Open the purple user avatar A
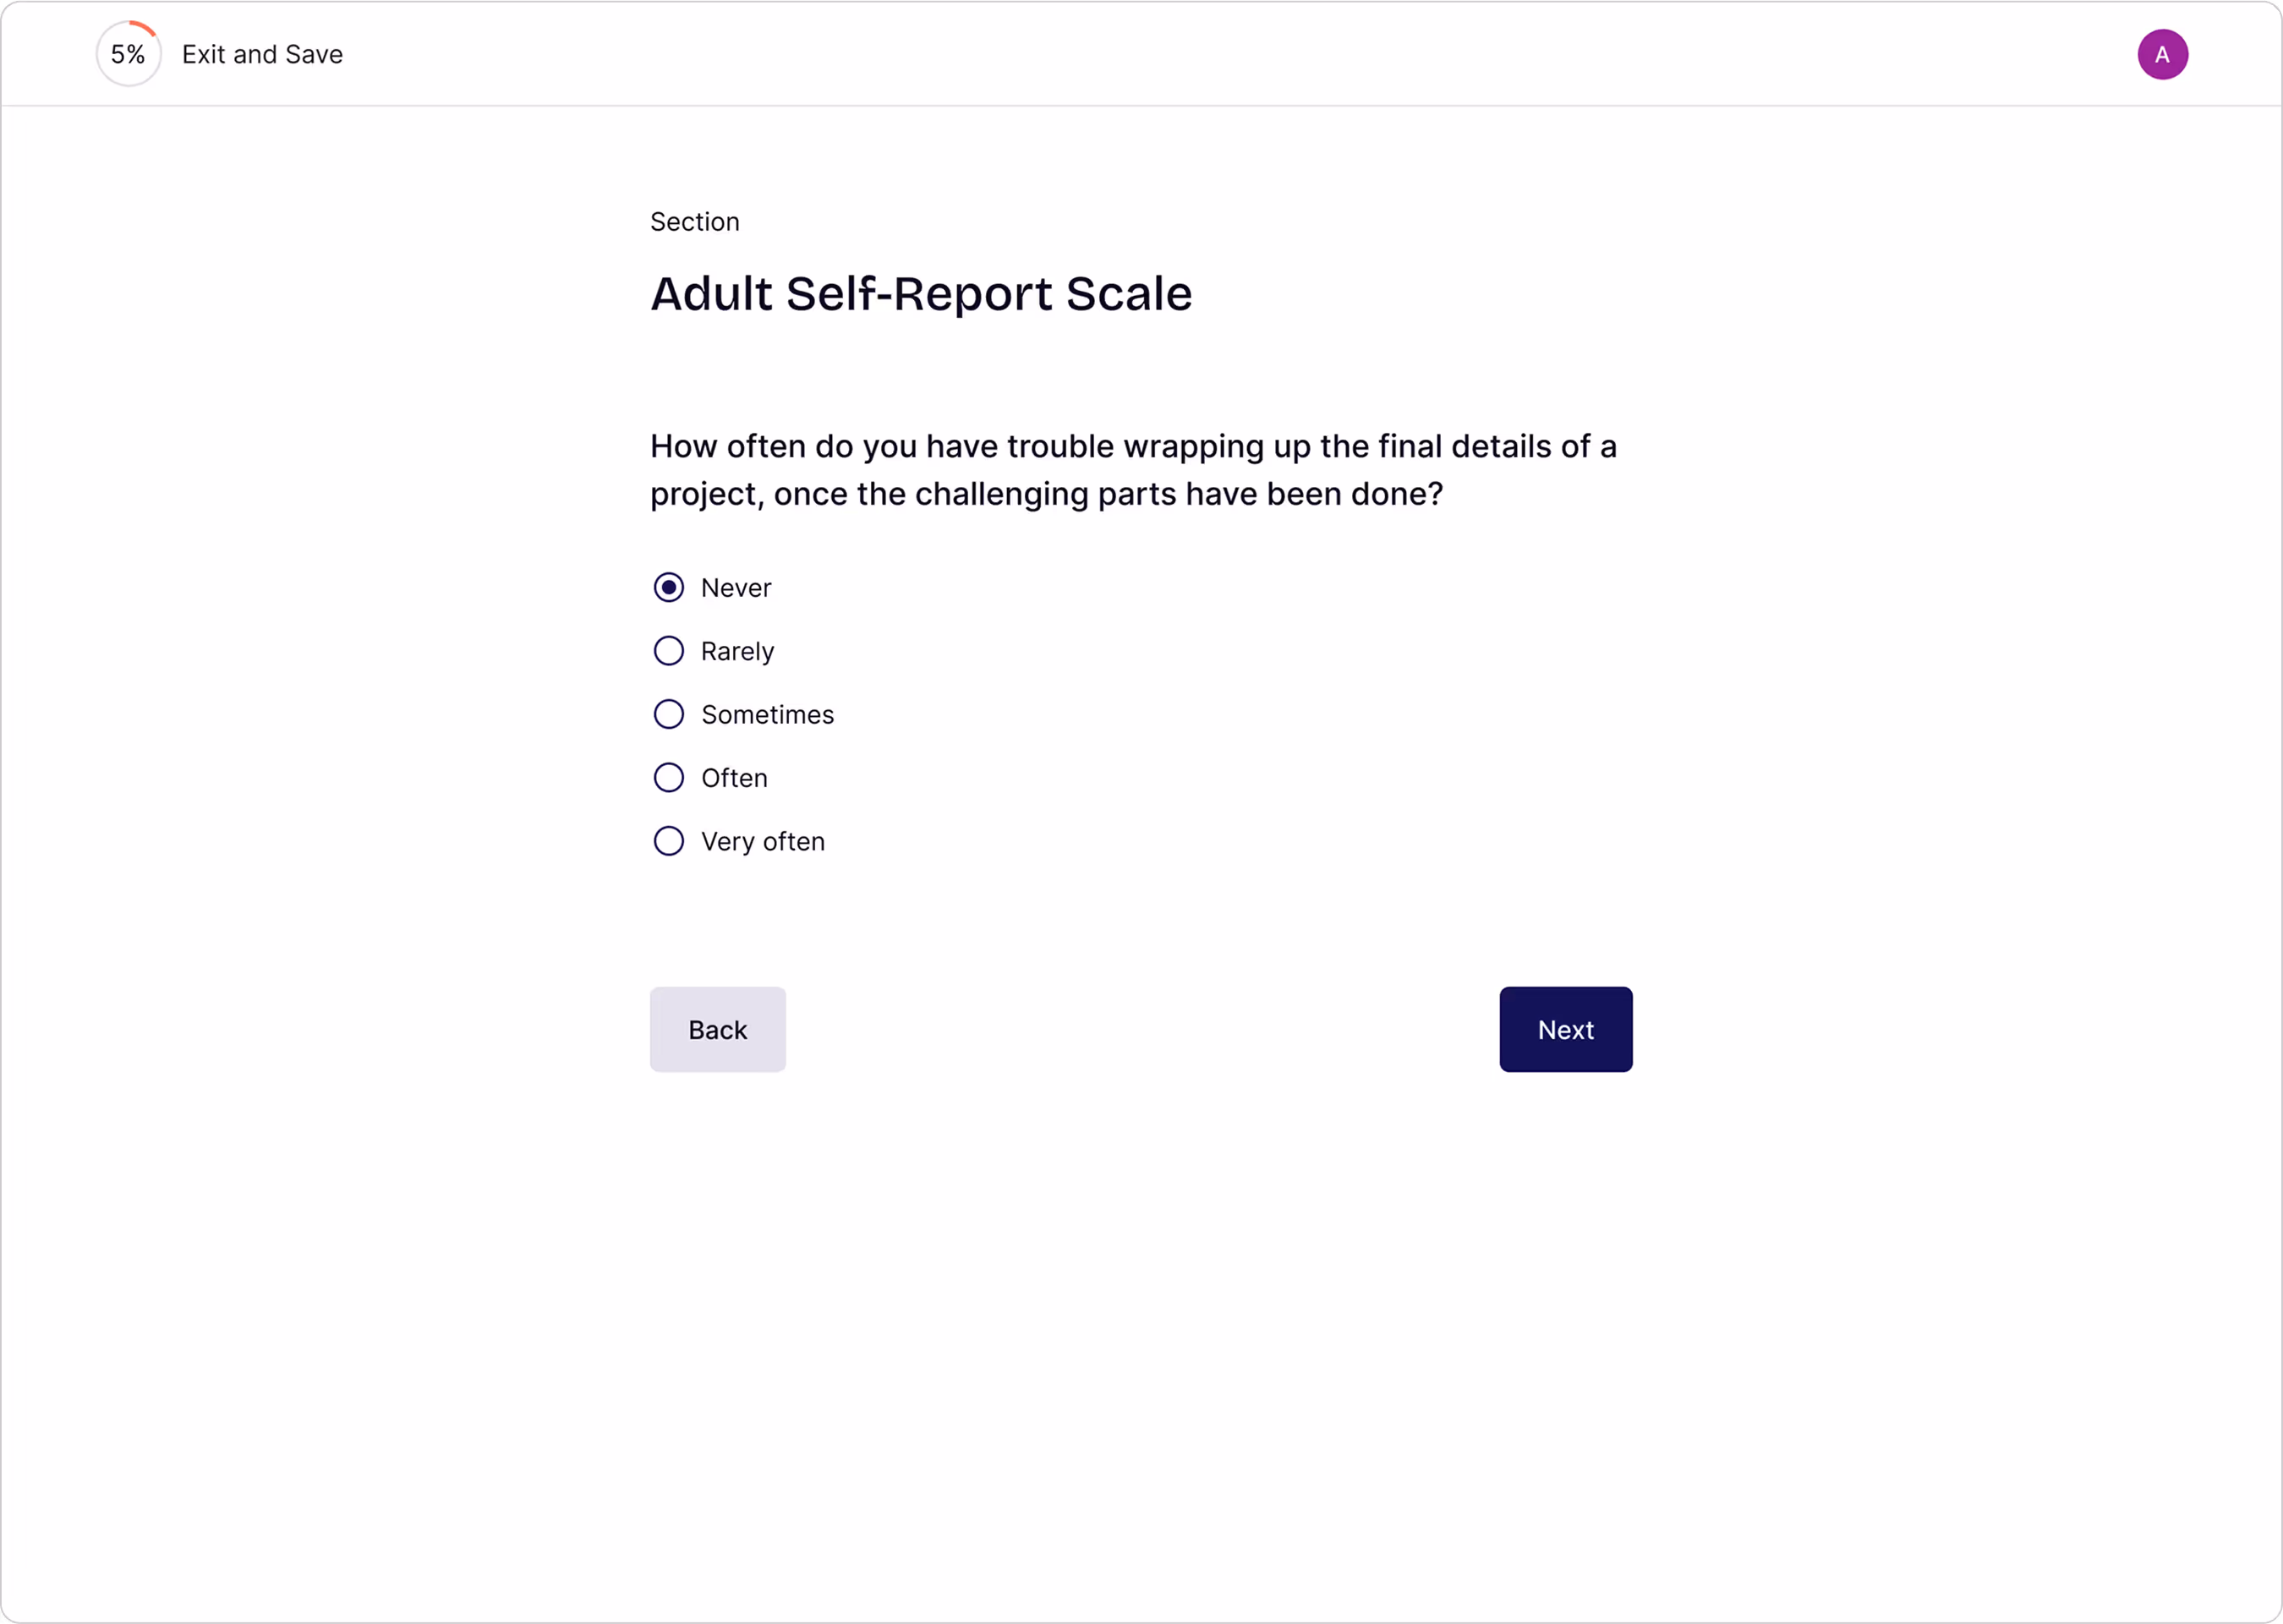The width and height of the screenshot is (2283, 1624). coord(2162,54)
